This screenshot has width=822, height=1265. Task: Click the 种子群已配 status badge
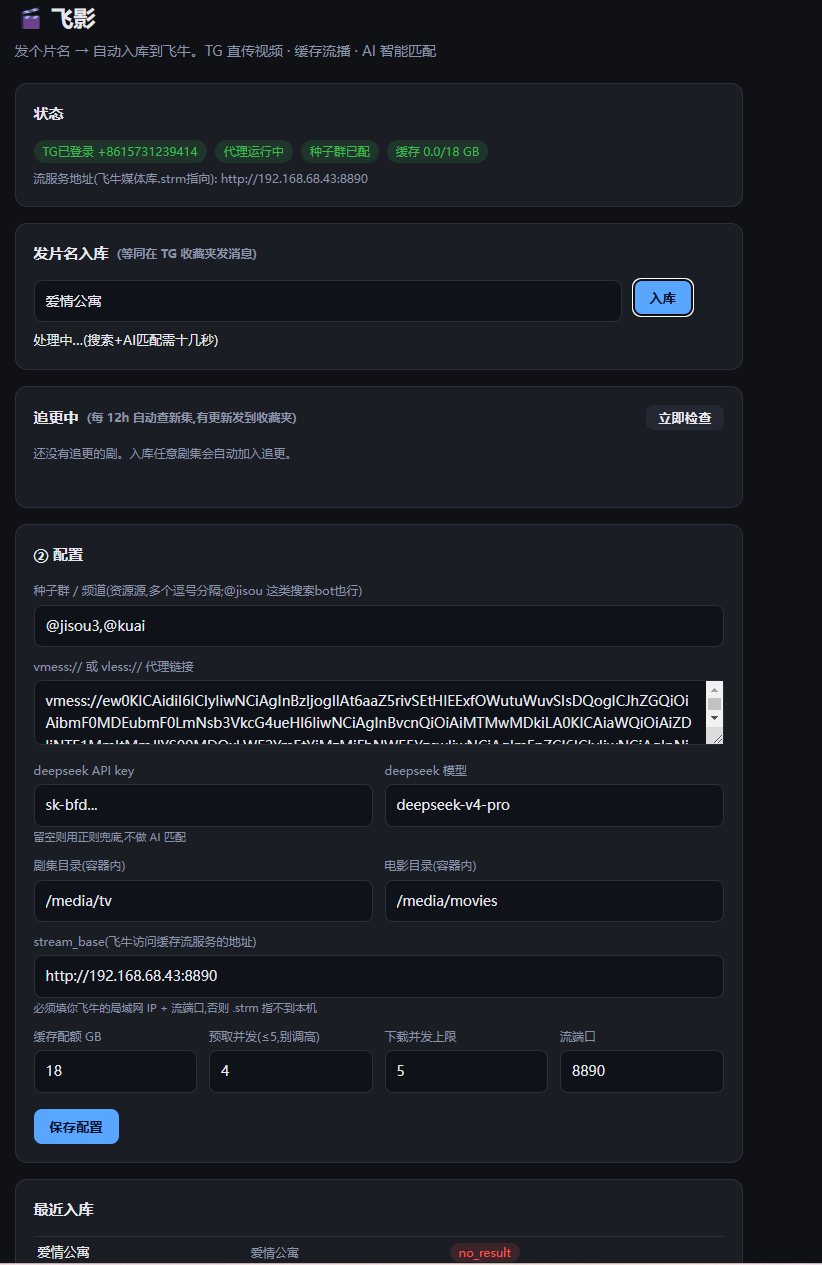[x=340, y=152]
